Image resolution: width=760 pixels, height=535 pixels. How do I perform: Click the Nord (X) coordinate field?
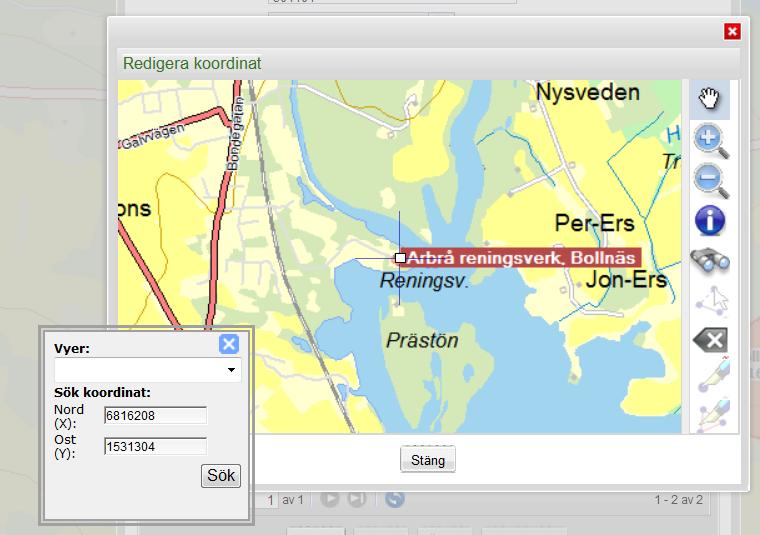[x=155, y=415]
